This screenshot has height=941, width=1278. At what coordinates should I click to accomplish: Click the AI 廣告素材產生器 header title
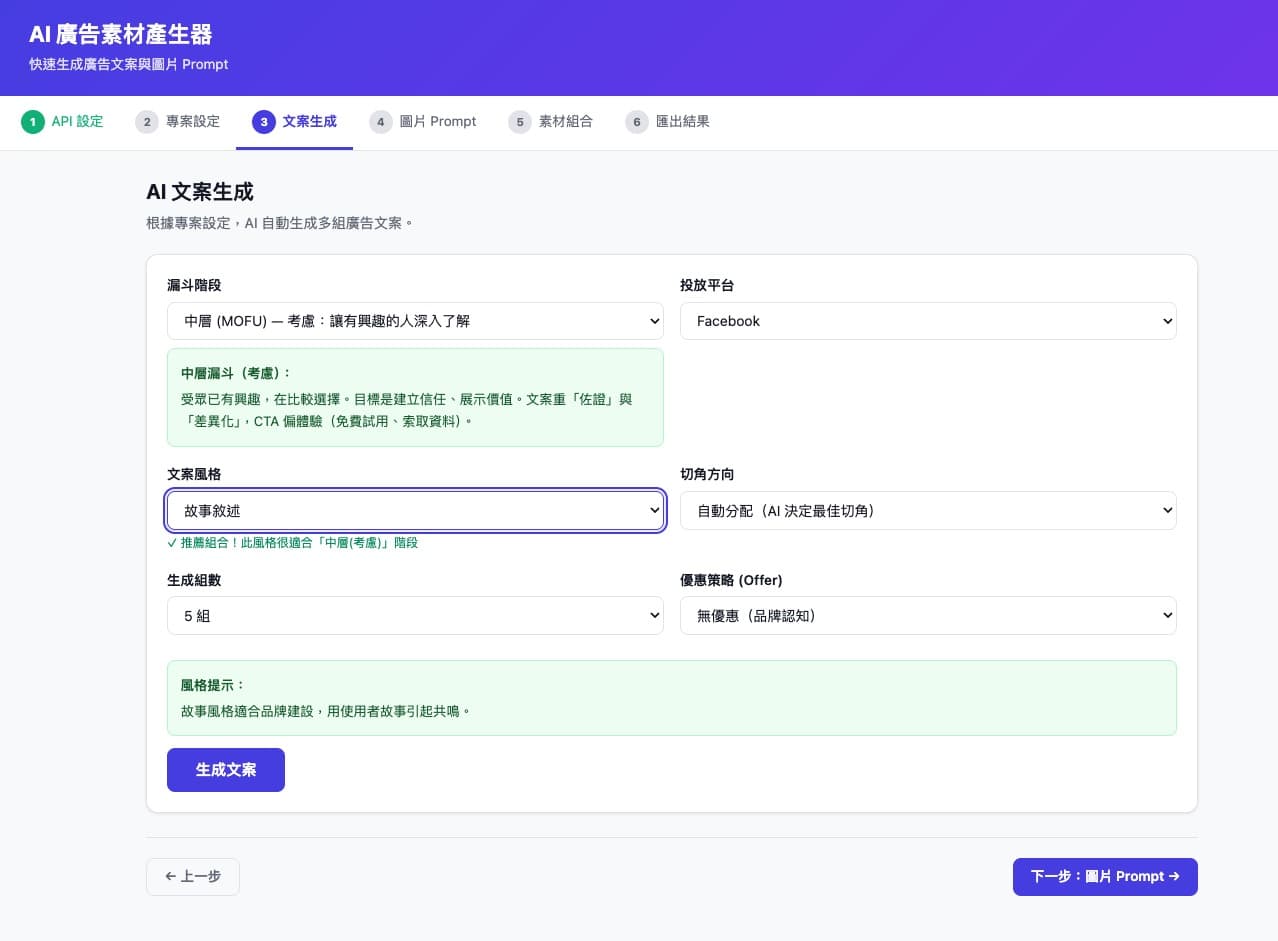coord(119,34)
